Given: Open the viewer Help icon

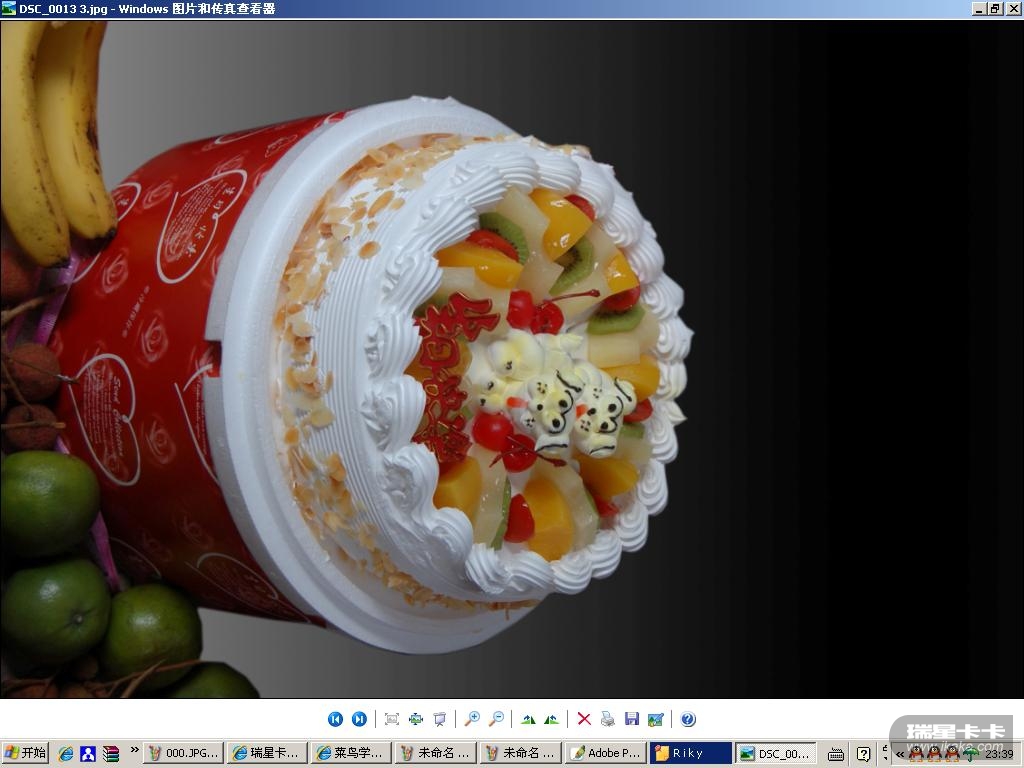Looking at the screenshot, I should coord(688,719).
